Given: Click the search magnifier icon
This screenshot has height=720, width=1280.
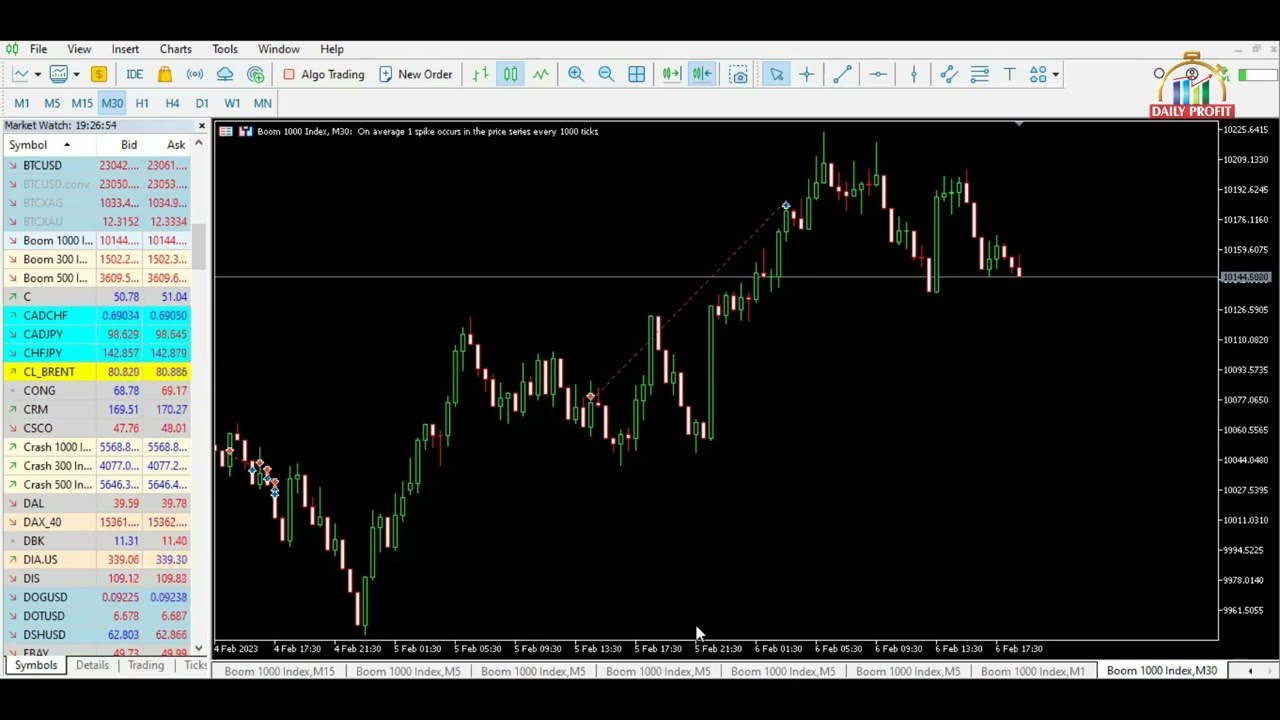Looking at the screenshot, I should tap(1159, 74).
